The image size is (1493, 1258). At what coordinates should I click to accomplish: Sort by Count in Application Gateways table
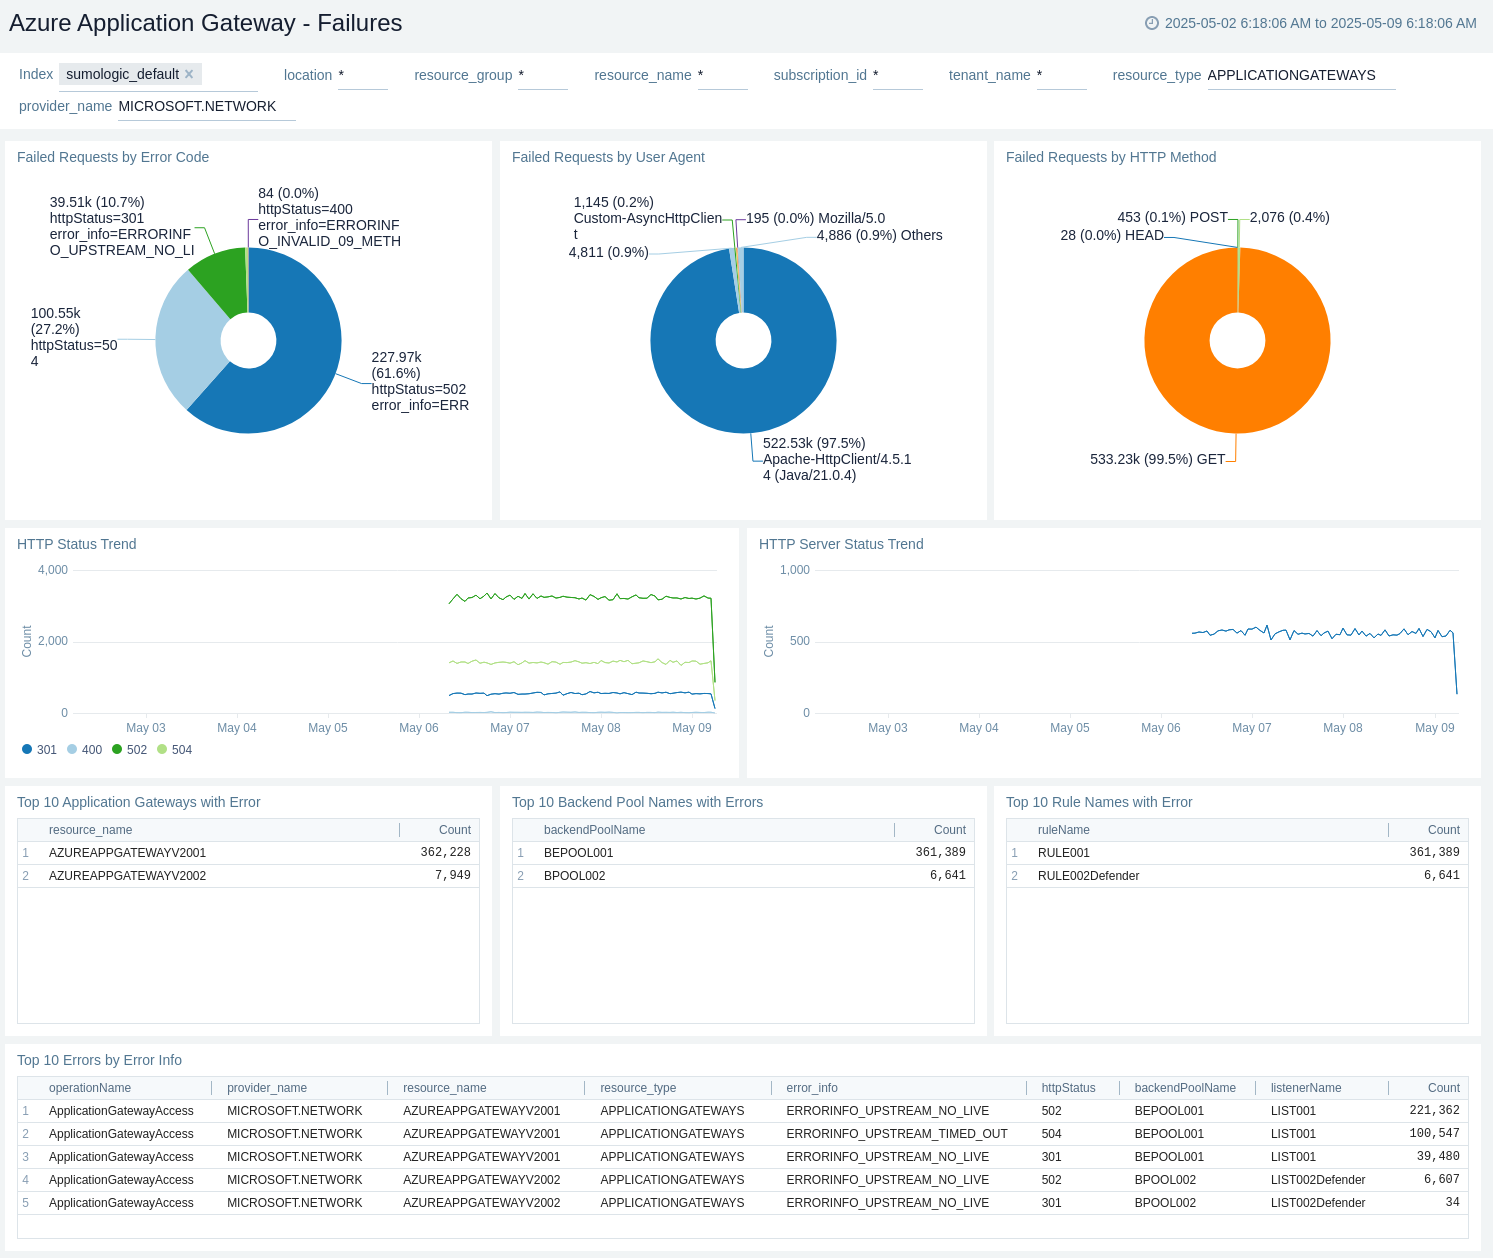[x=454, y=830]
